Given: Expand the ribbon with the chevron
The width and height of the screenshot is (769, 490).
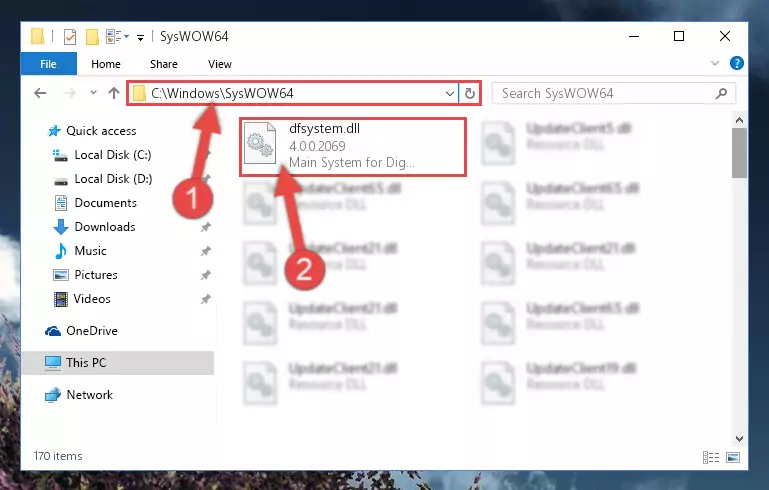Looking at the screenshot, I should (x=715, y=63).
